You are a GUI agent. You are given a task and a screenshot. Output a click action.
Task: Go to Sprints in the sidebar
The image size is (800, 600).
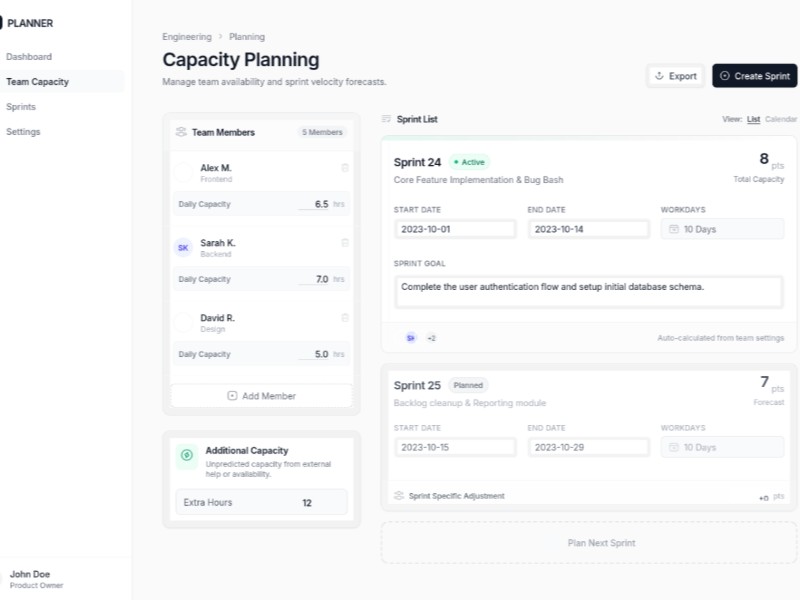(x=21, y=107)
